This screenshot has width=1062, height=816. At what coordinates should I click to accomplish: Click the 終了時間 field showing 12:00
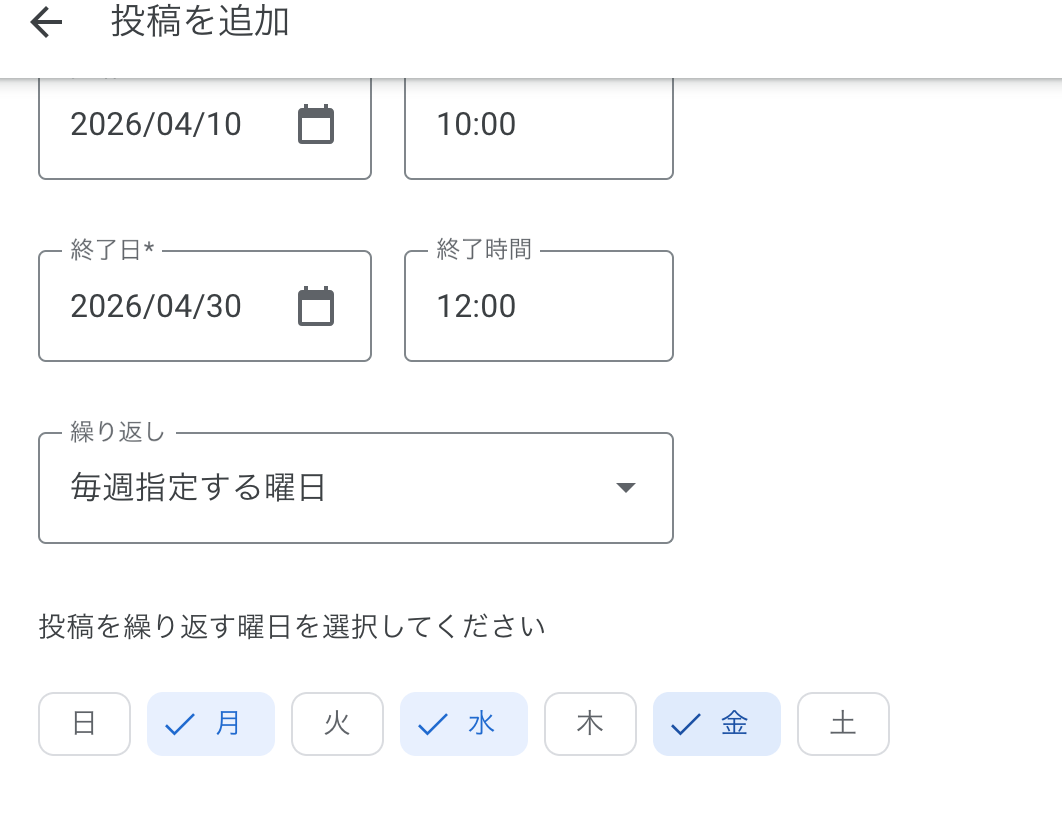(538, 306)
